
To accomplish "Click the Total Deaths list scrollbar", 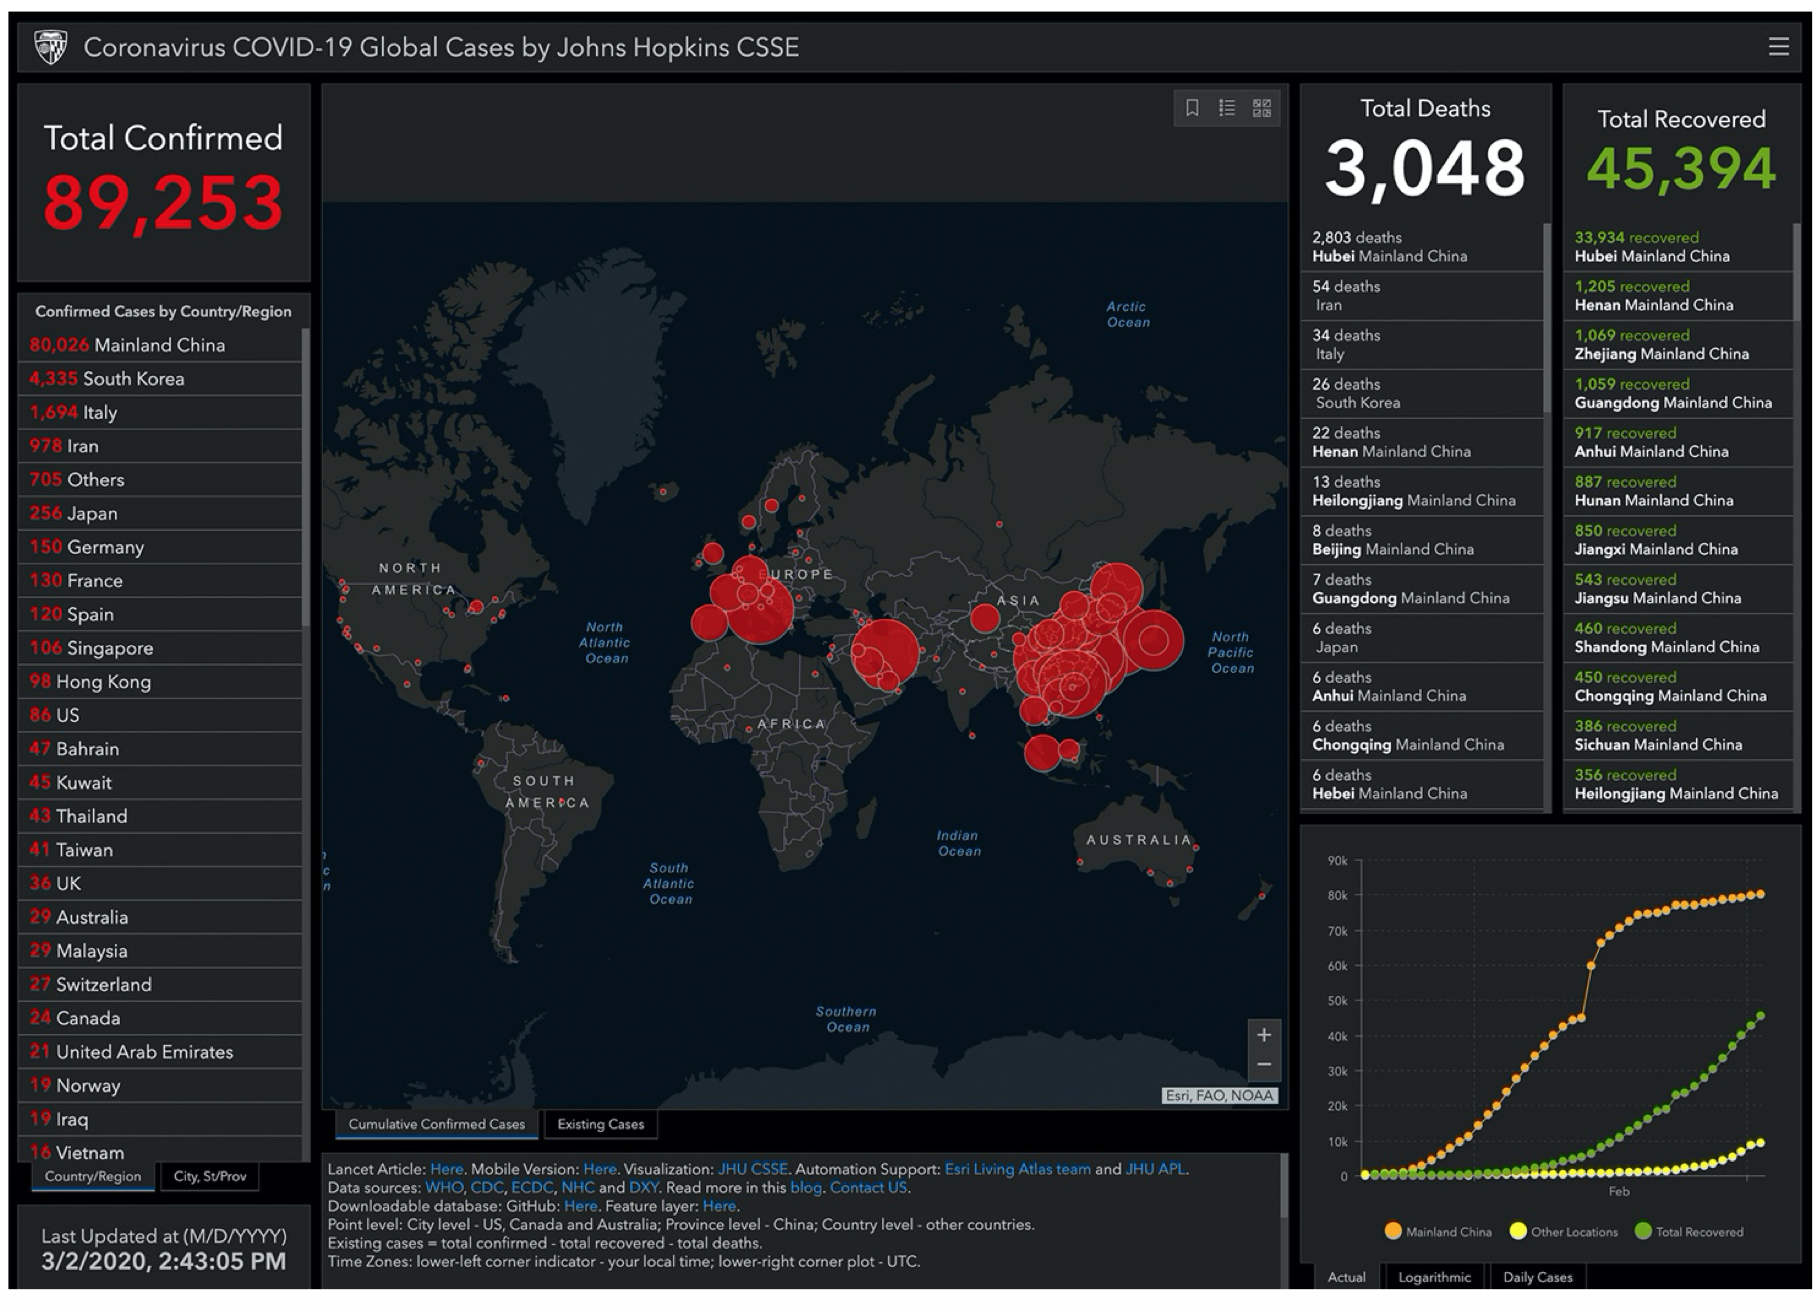I will coord(1547,318).
